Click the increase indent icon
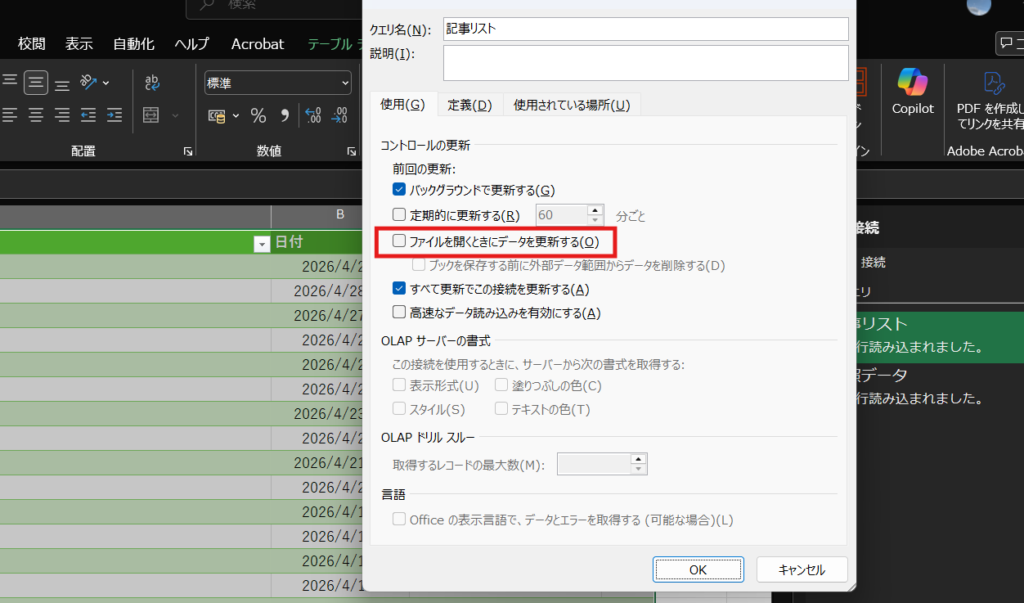Screen dimensions: 1024x603 click(x=114, y=115)
